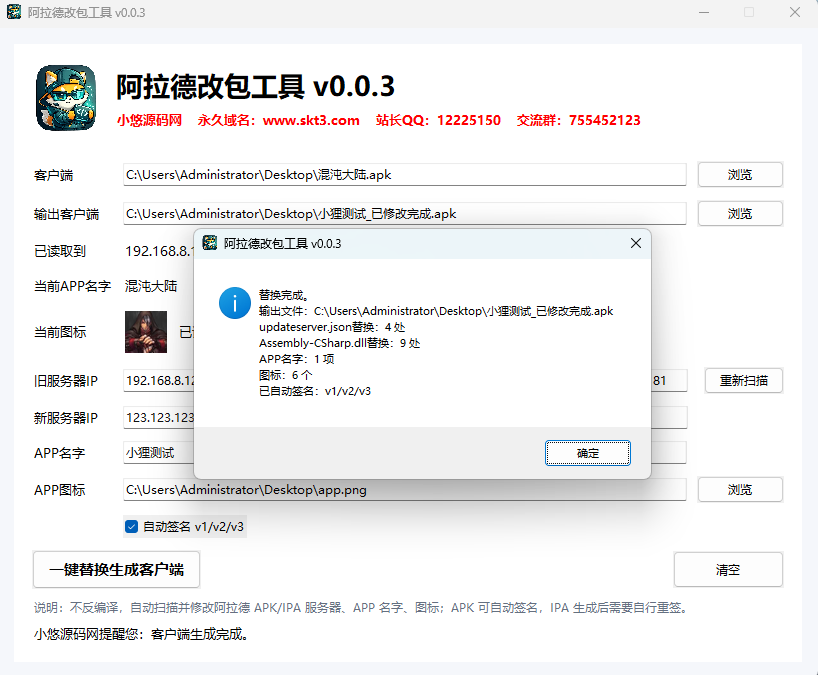Click the current app icon thumbnail
Viewport: 818px width, 675px height.
(x=146, y=332)
